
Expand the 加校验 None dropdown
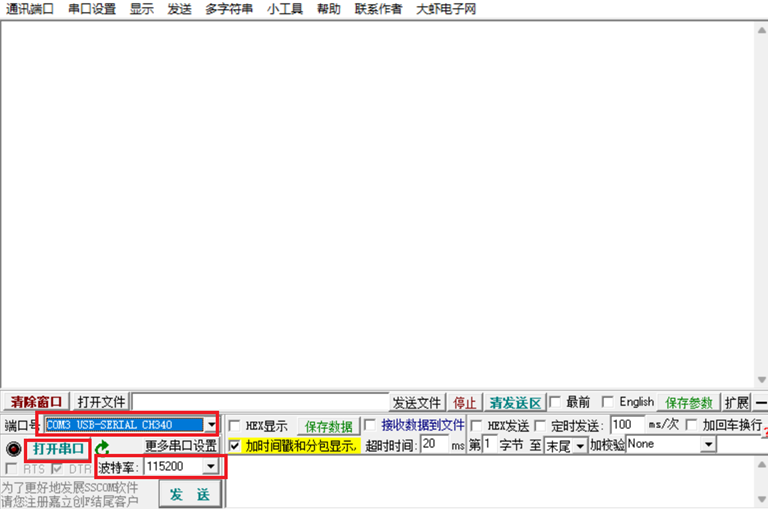coord(708,444)
